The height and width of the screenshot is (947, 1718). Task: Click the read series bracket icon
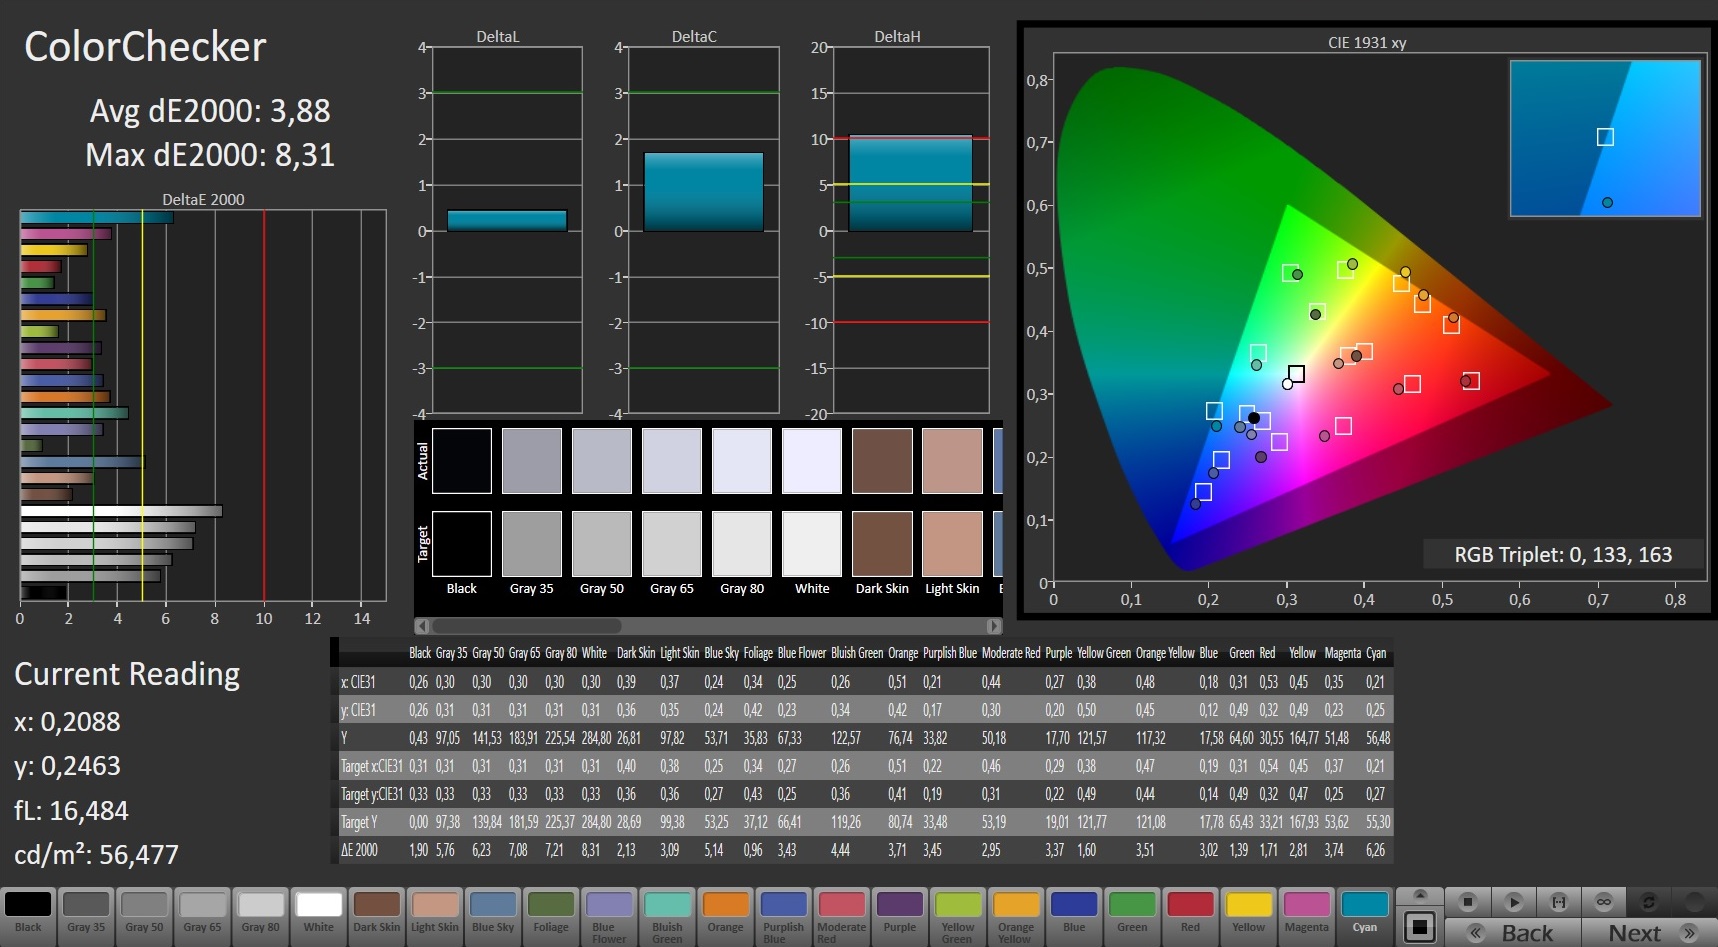(x=1558, y=902)
